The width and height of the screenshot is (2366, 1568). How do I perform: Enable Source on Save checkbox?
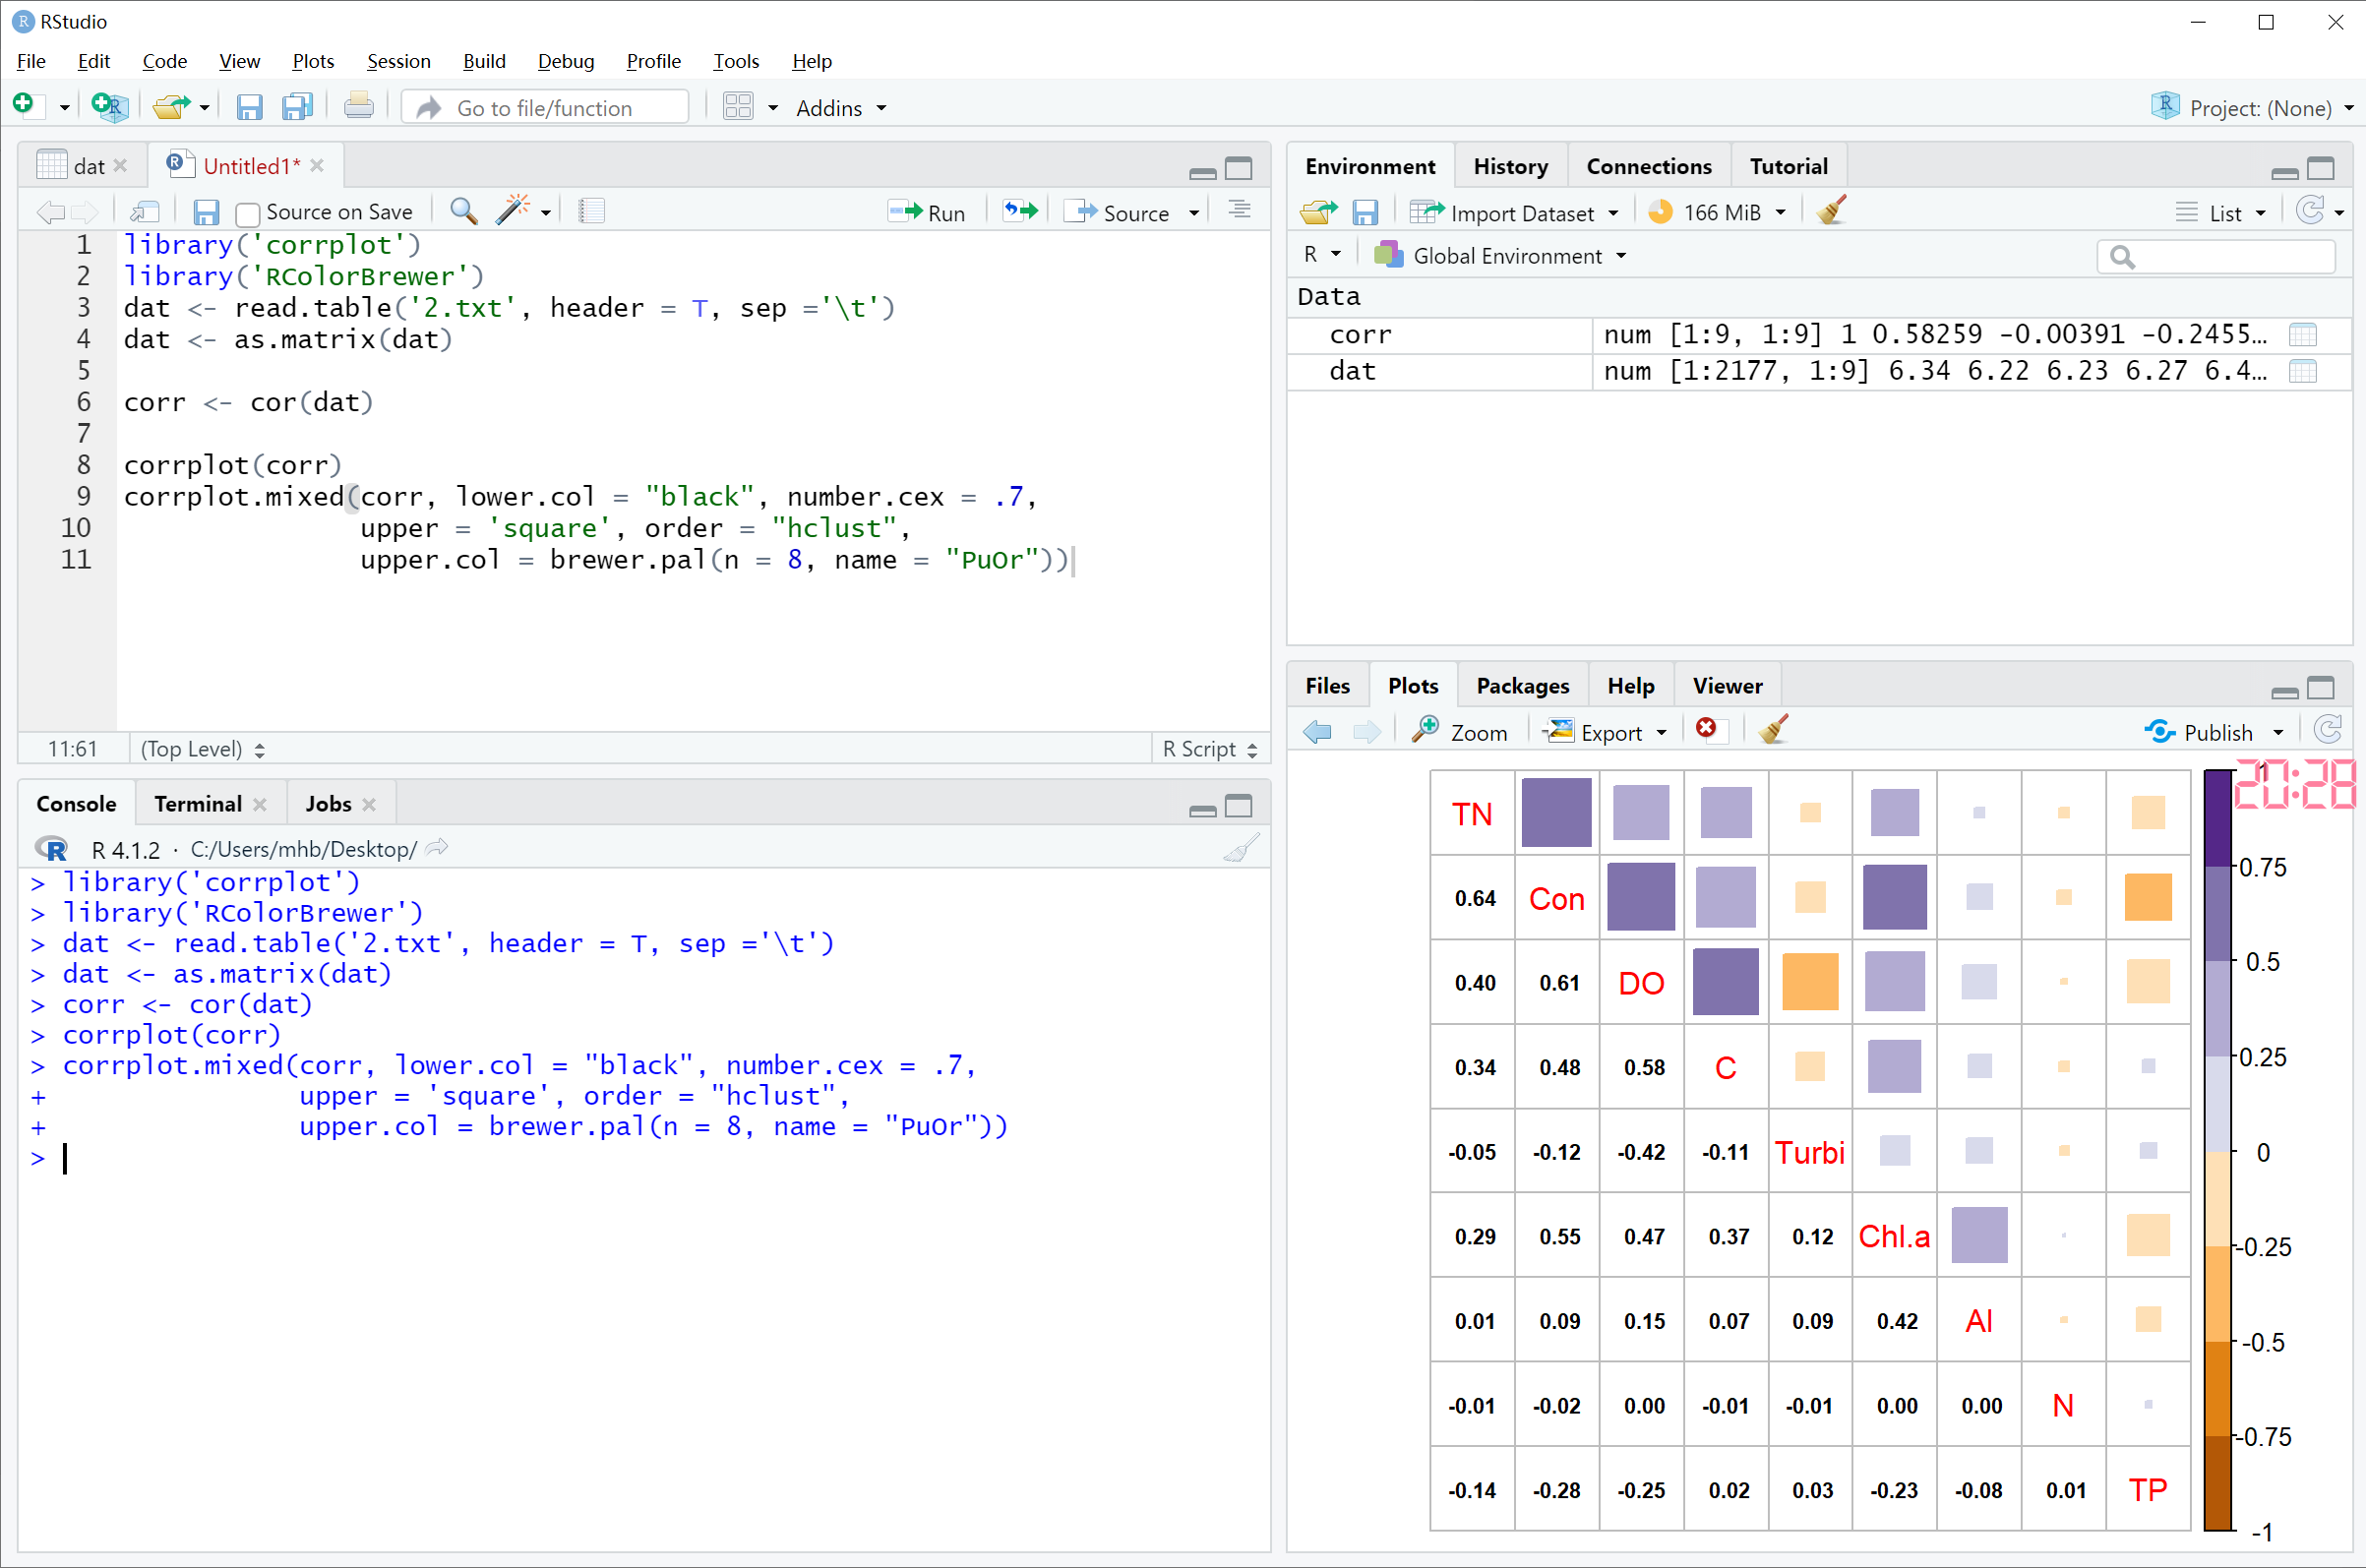coord(248,213)
